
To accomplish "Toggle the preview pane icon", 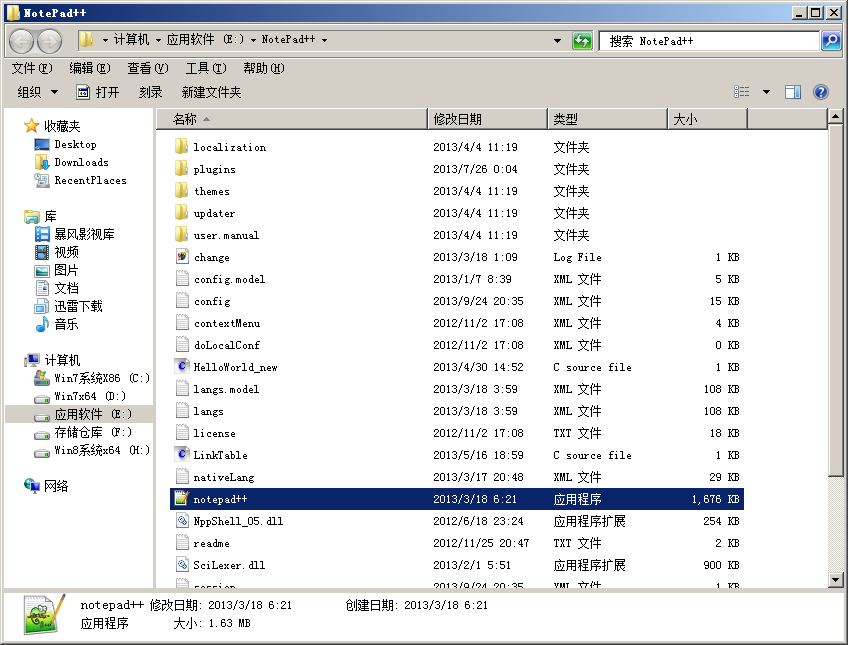I will tap(793, 92).
